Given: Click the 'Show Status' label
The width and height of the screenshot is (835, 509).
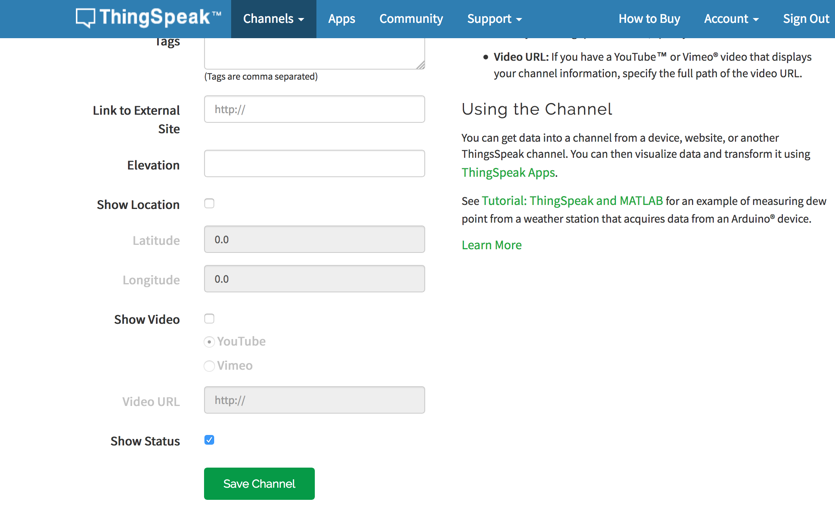Looking at the screenshot, I should (x=145, y=441).
